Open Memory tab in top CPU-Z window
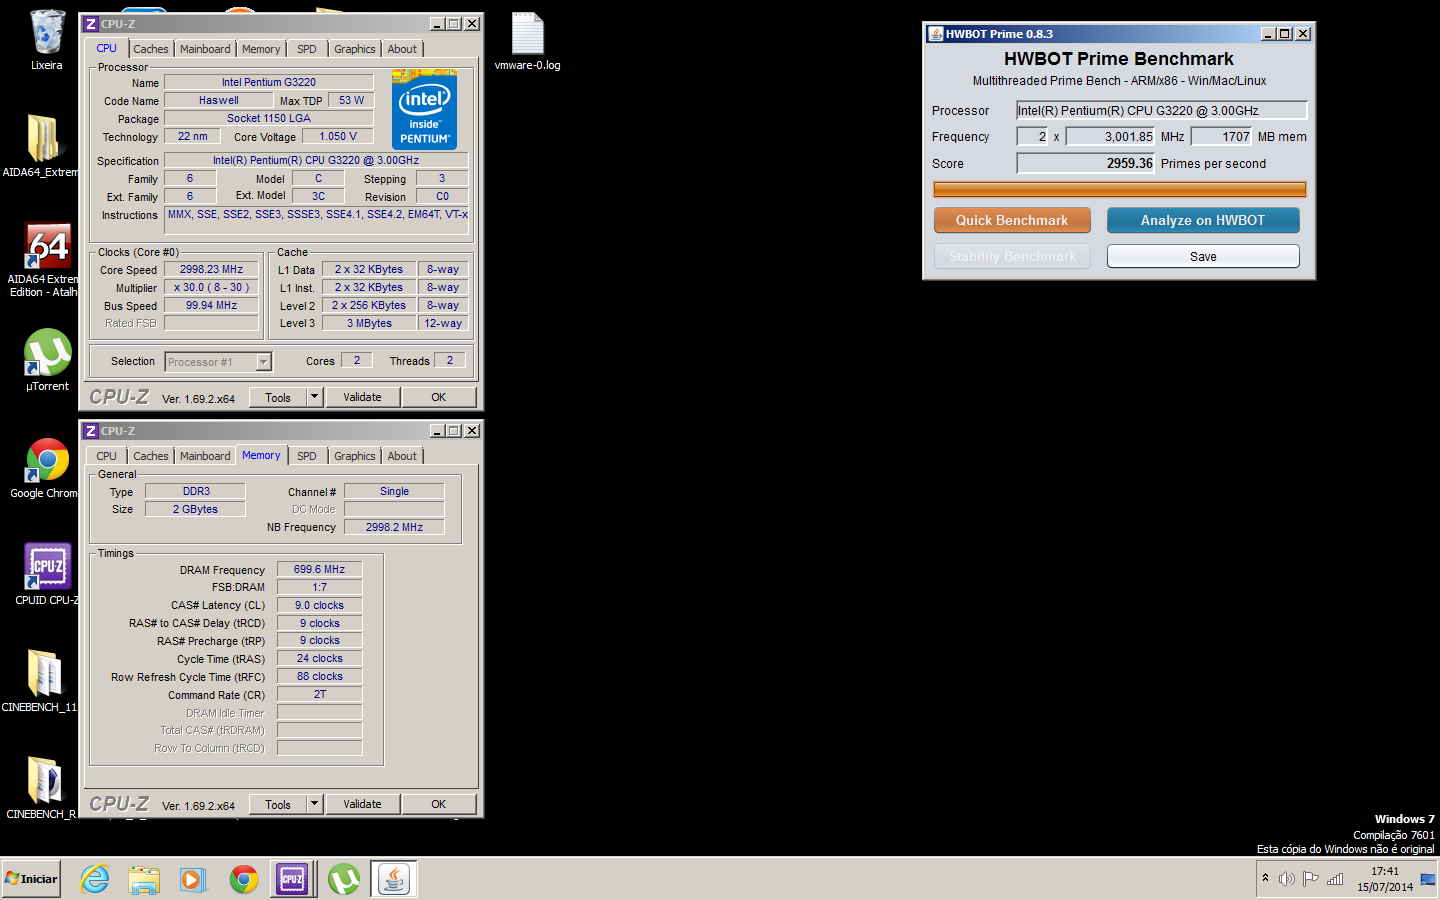This screenshot has width=1440, height=900. click(x=261, y=49)
